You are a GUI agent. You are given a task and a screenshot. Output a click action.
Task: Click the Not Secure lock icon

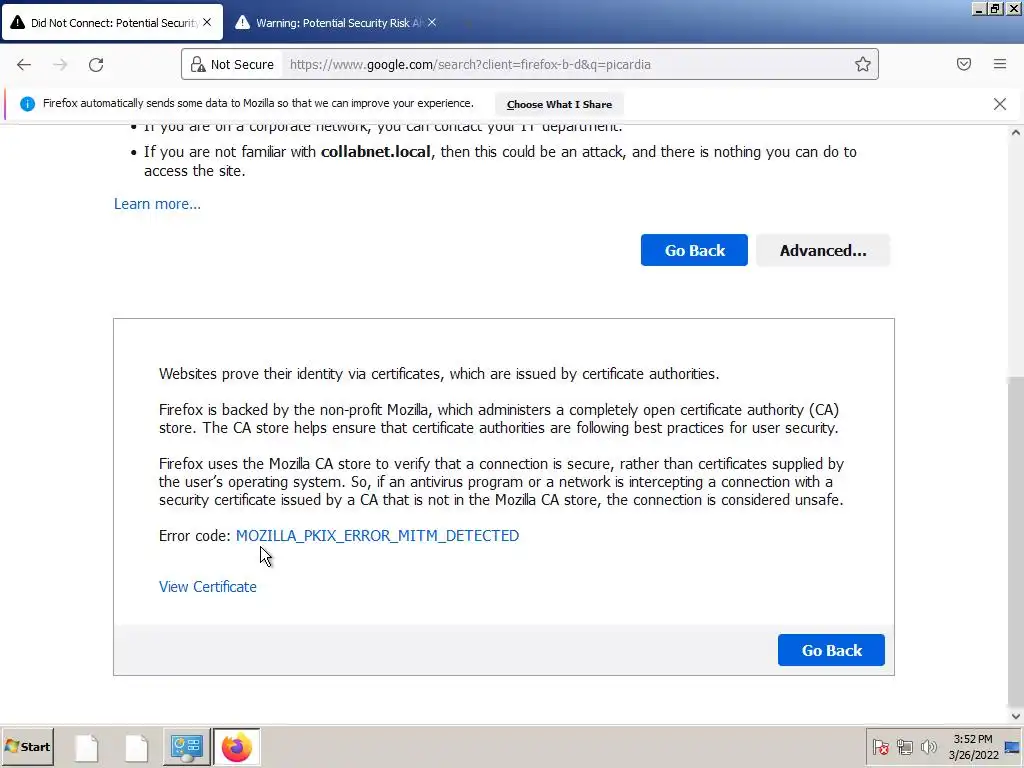(x=198, y=64)
